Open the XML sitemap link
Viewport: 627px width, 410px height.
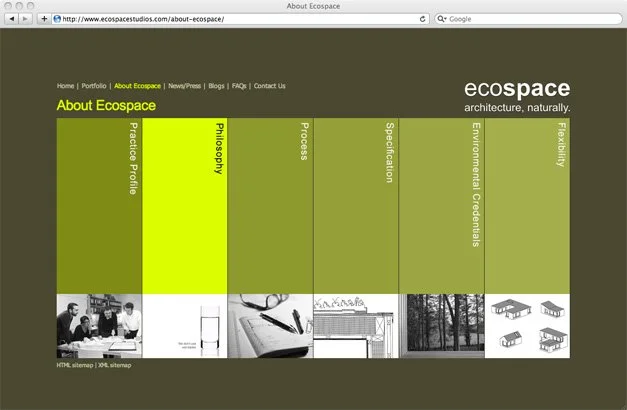(115, 365)
